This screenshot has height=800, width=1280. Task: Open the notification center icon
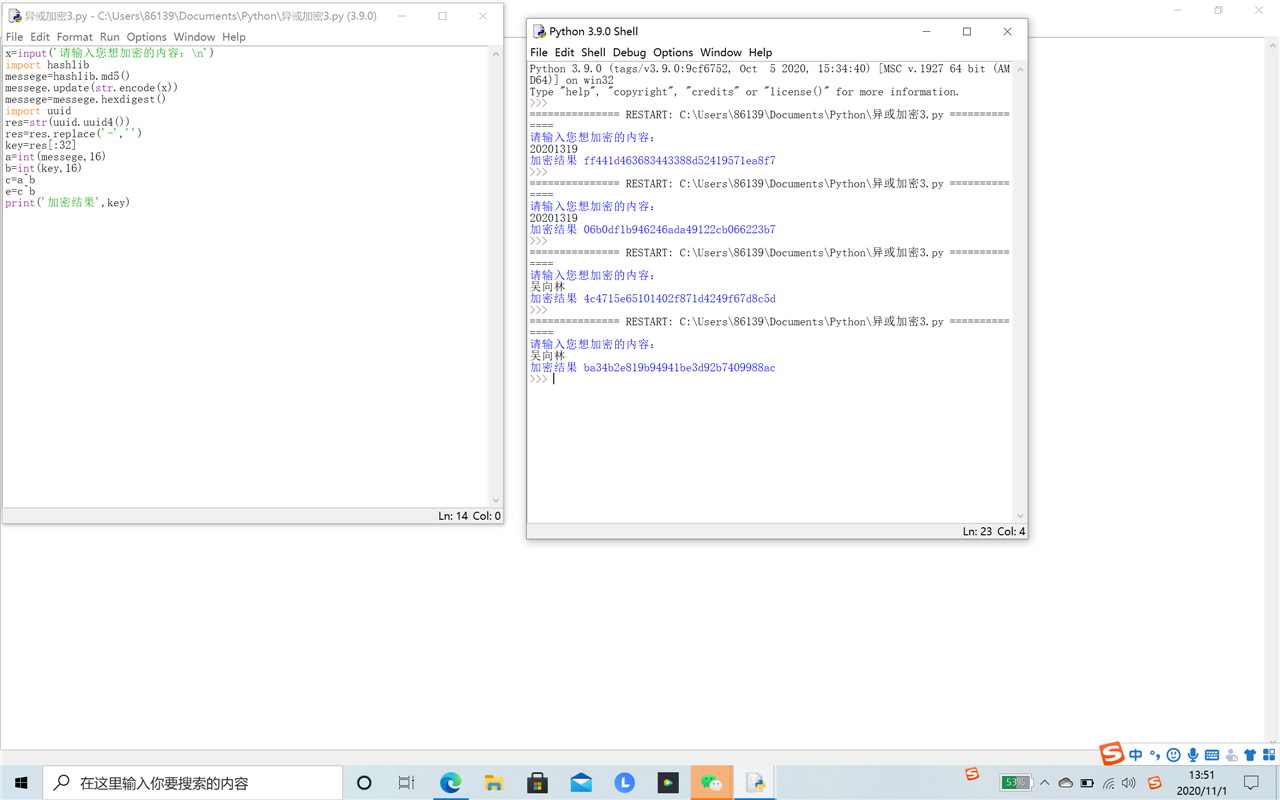click(1252, 783)
